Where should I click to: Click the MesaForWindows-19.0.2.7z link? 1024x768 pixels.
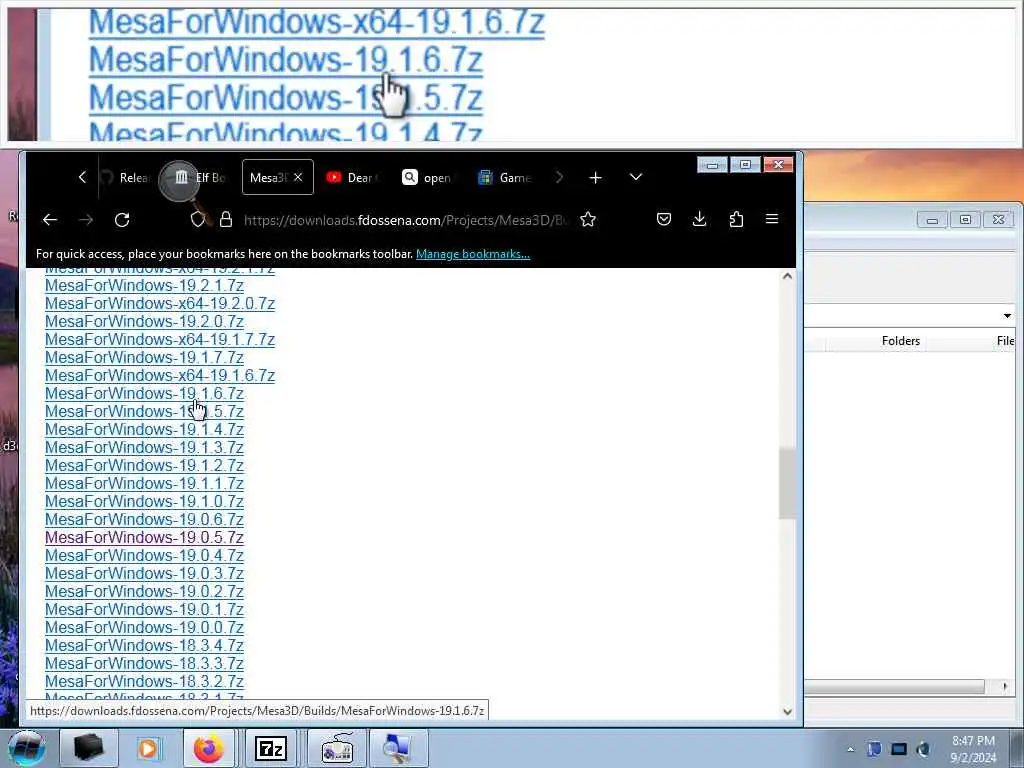[144, 592]
